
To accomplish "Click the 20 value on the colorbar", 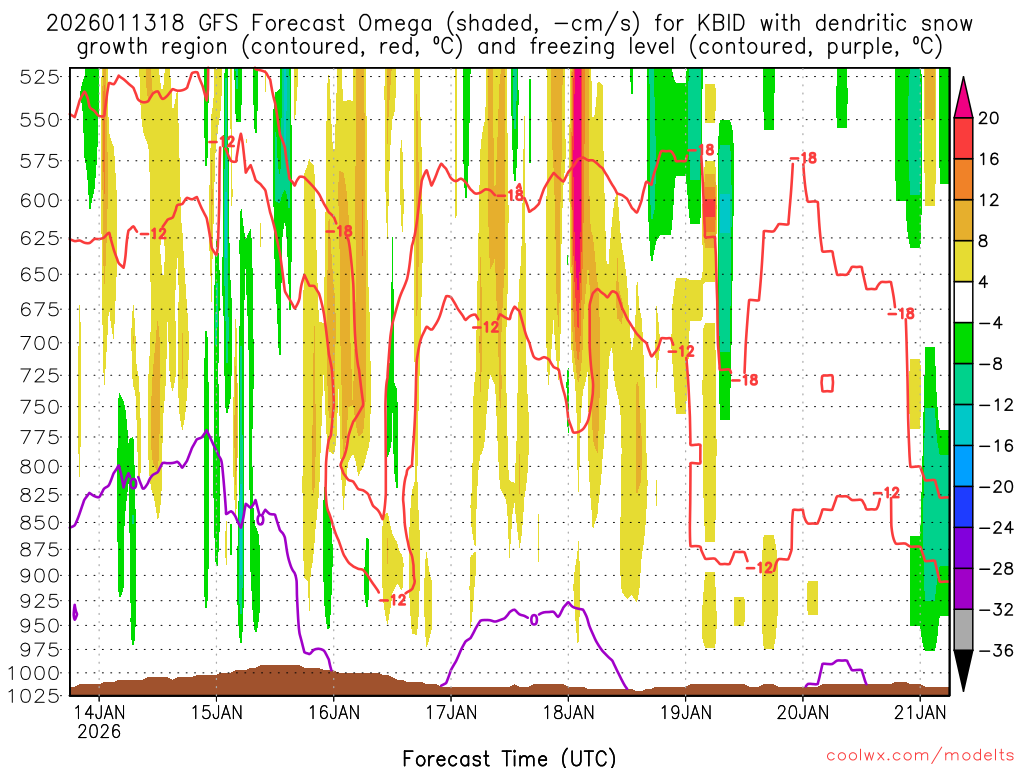I will [989, 118].
